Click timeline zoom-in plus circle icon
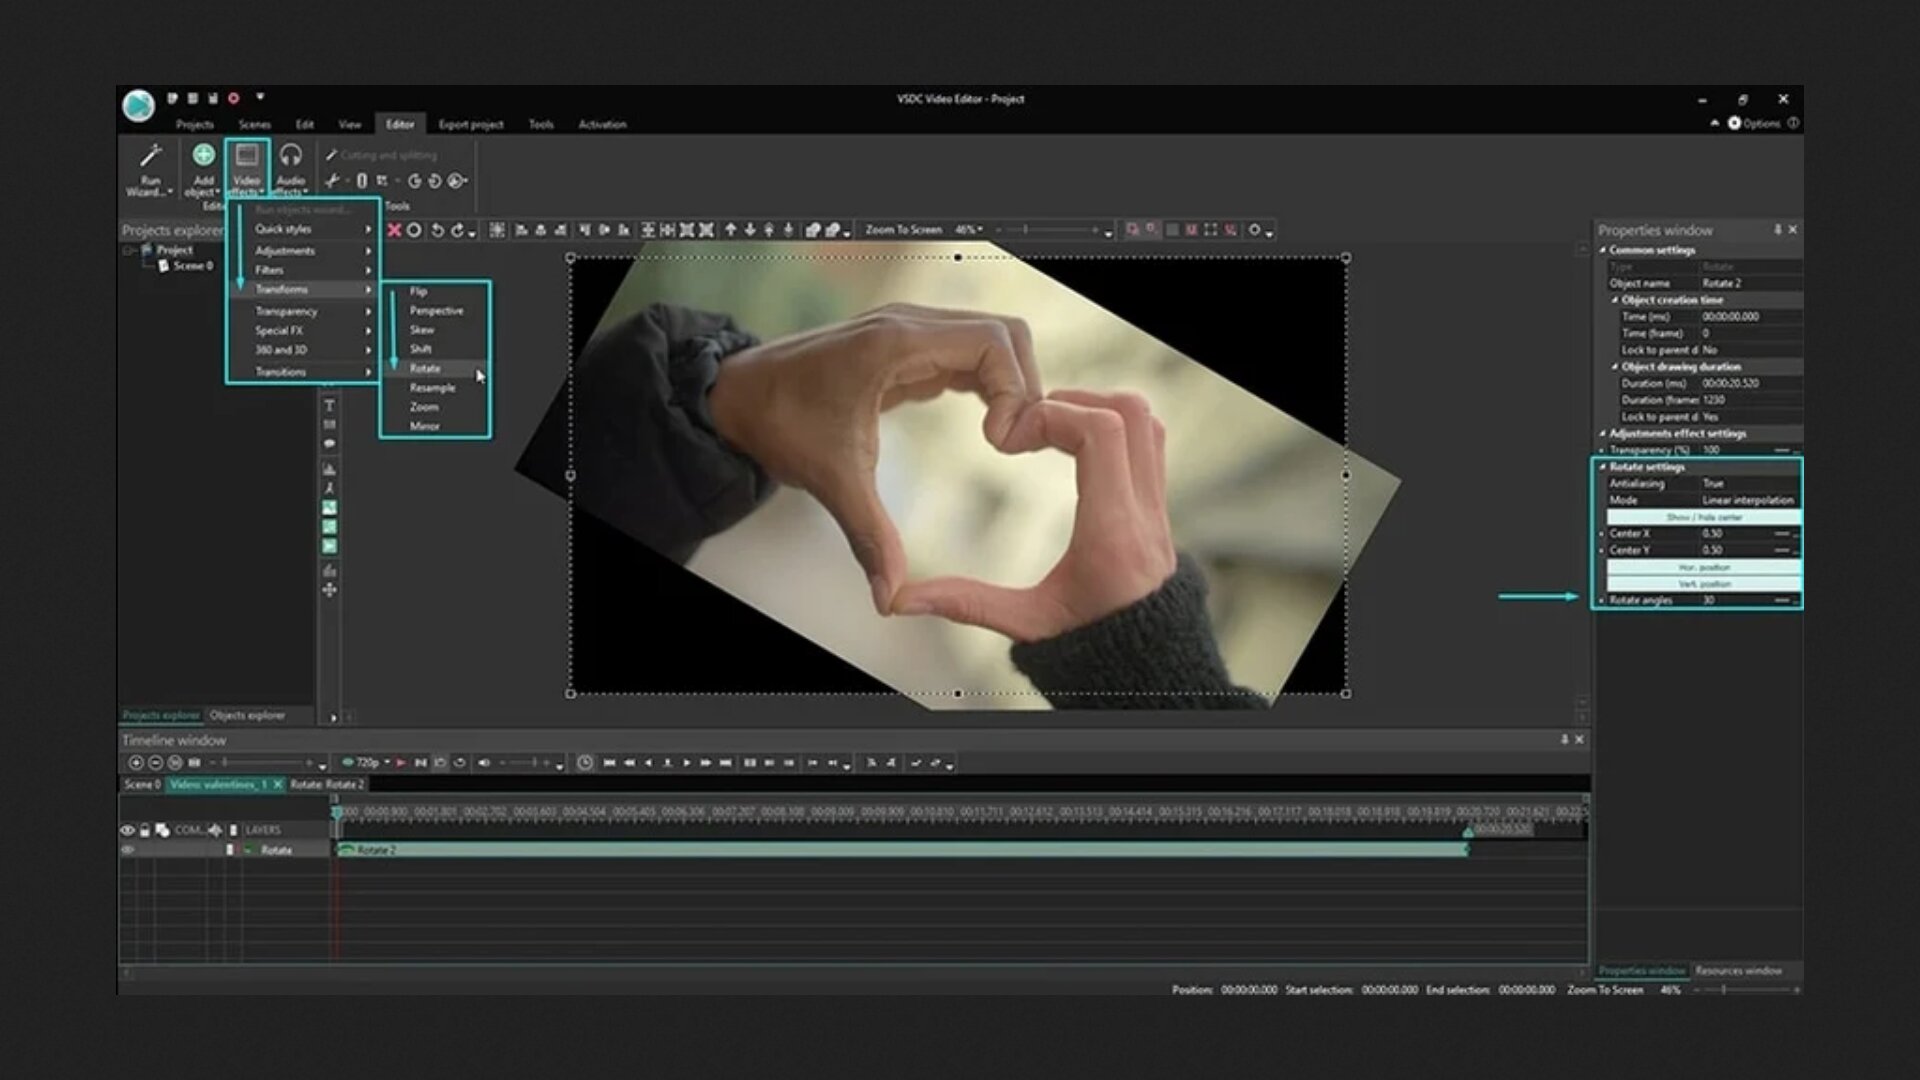The height and width of the screenshot is (1080, 1920). pos(136,763)
